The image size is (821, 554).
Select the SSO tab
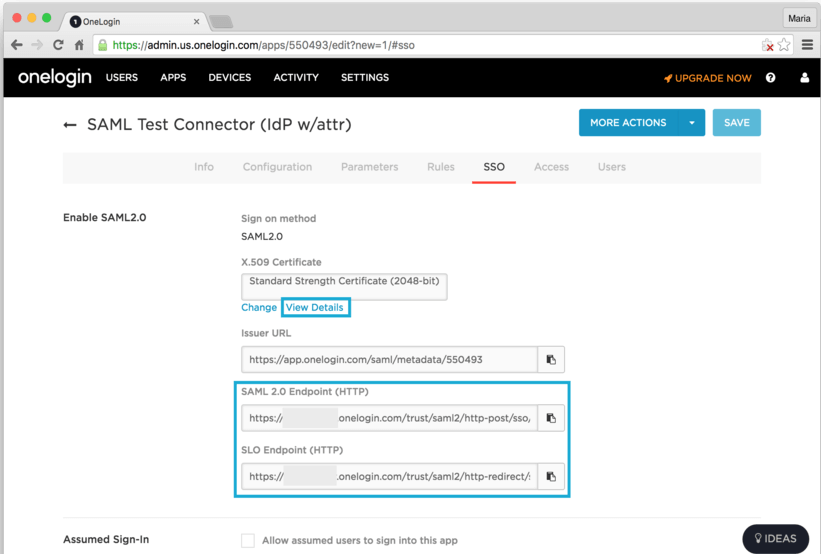pos(494,167)
